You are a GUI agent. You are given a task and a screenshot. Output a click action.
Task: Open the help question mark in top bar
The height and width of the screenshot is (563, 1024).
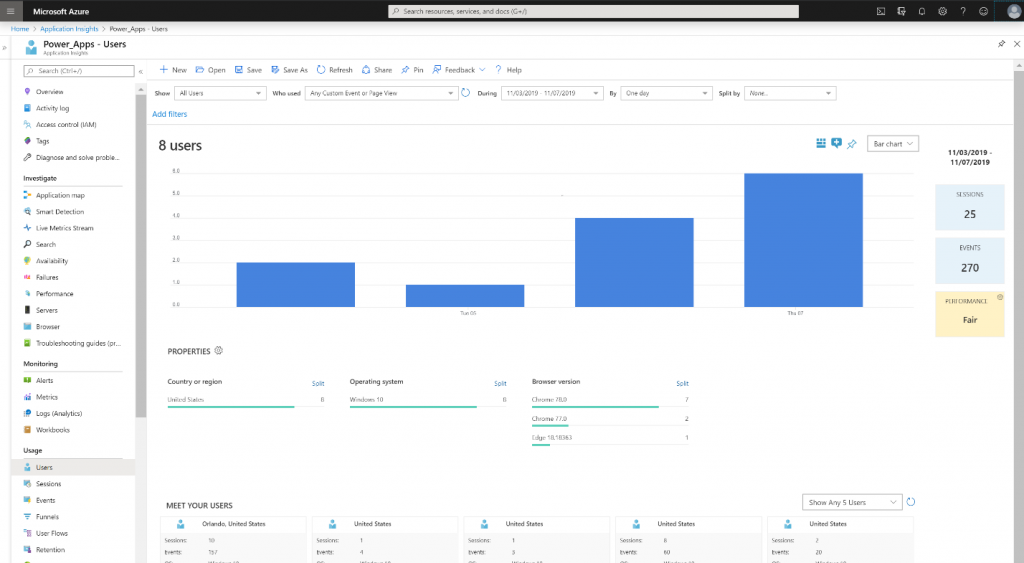click(x=963, y=11)
